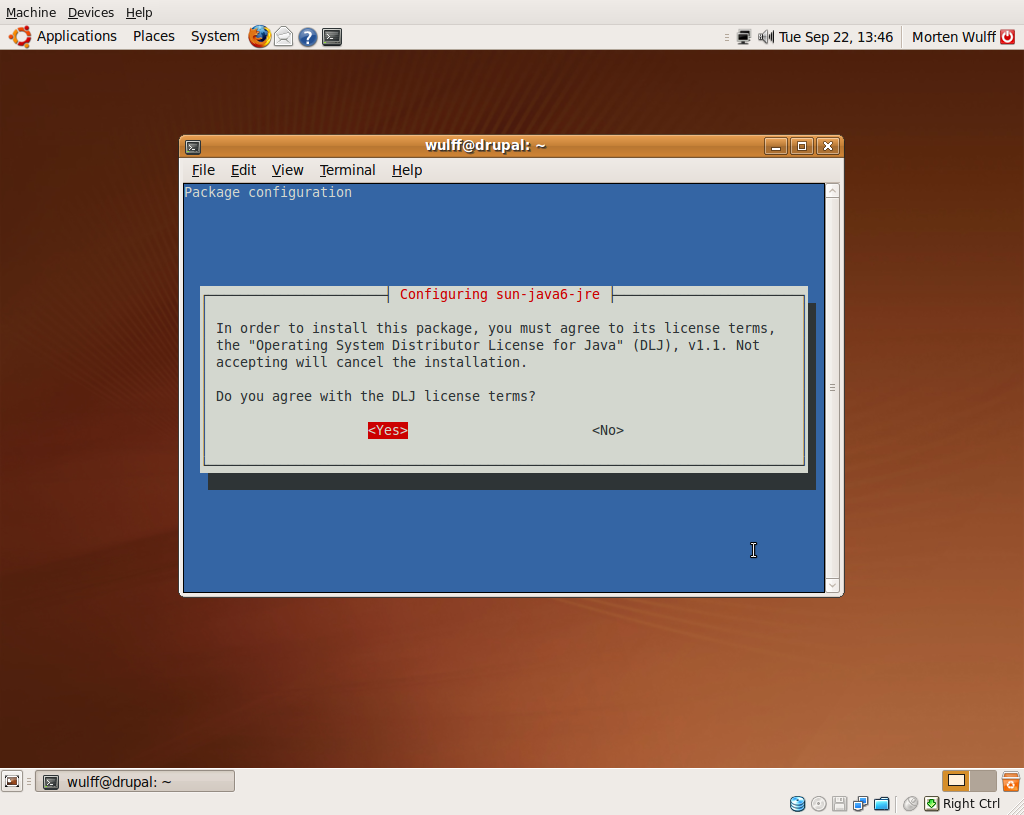1024x815 pixels.
Task: Open the terminal window's Help menu
Action: pyautogui.click(x=407, y=170)
